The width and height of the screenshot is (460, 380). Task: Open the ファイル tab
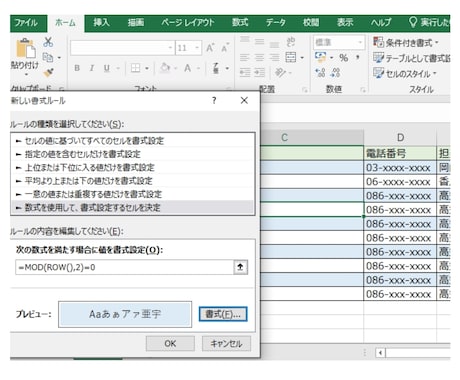click(26, 23)
